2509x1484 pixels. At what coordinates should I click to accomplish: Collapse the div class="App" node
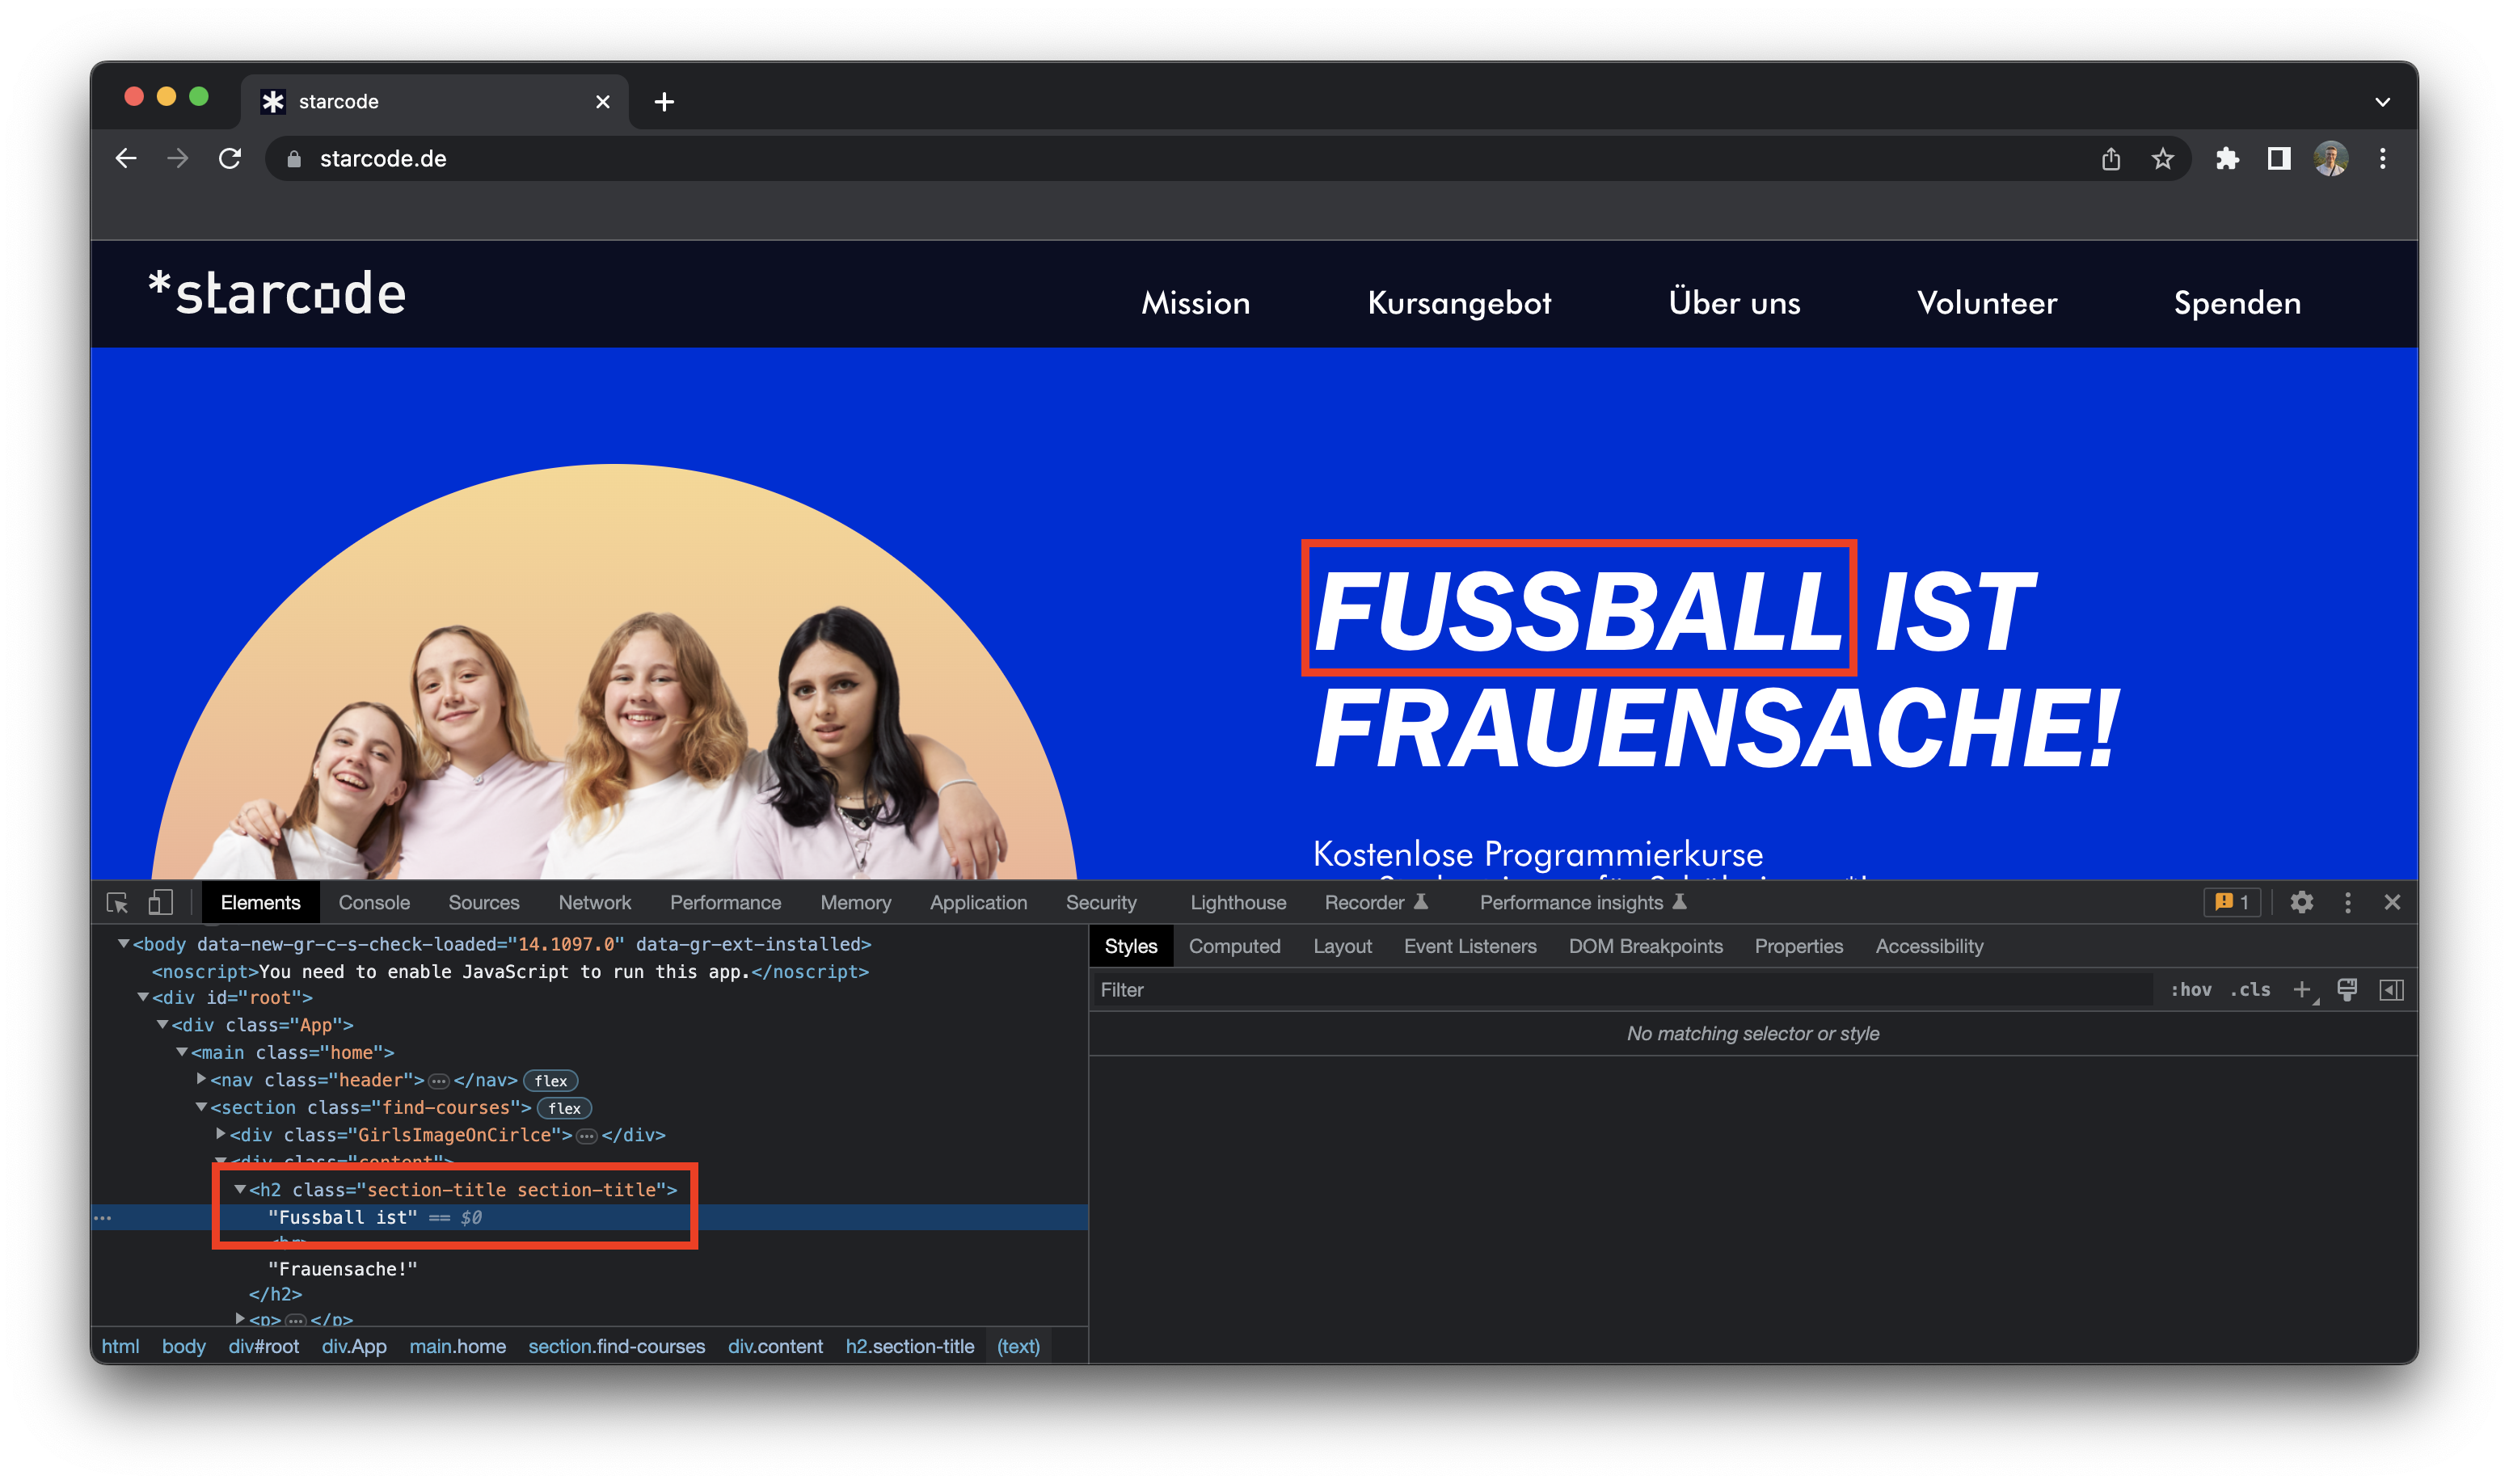click(162, 1024)
